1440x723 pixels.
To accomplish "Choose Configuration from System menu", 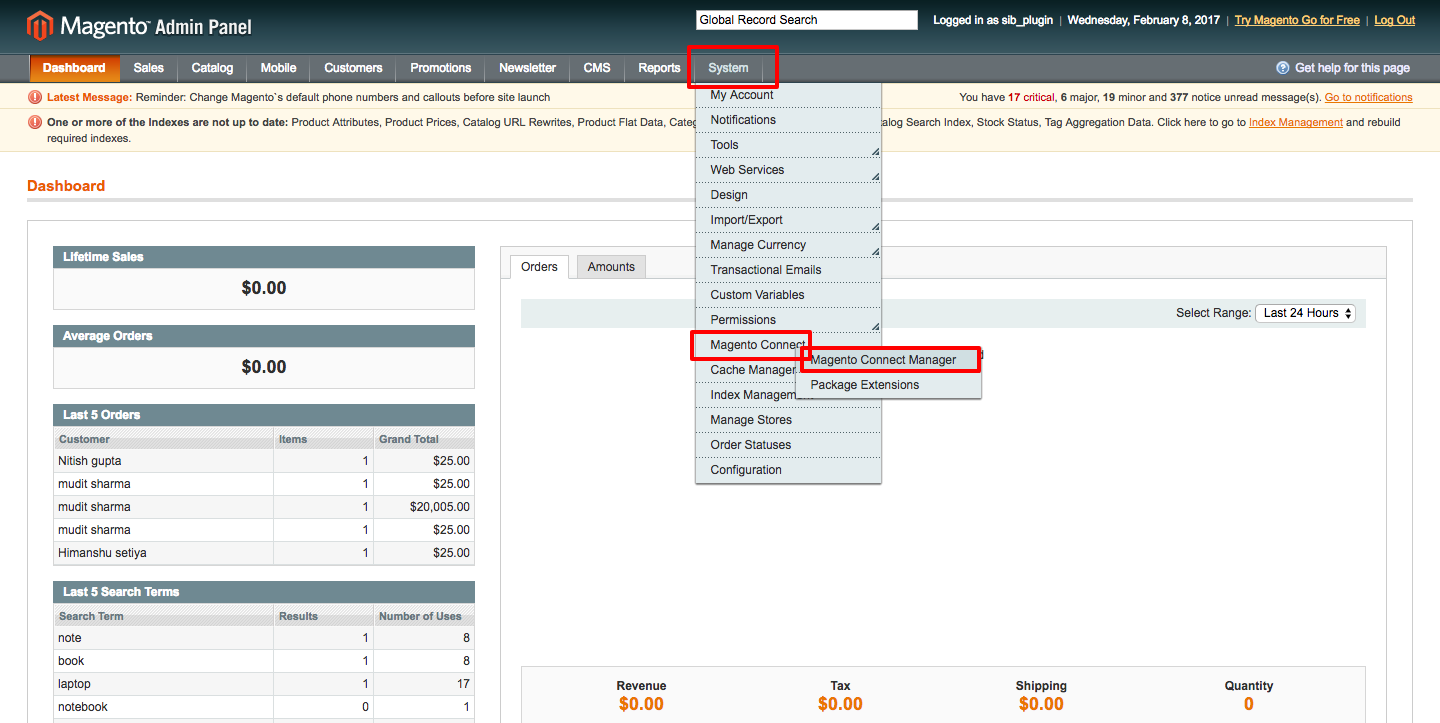I will [x=788, y=470].
